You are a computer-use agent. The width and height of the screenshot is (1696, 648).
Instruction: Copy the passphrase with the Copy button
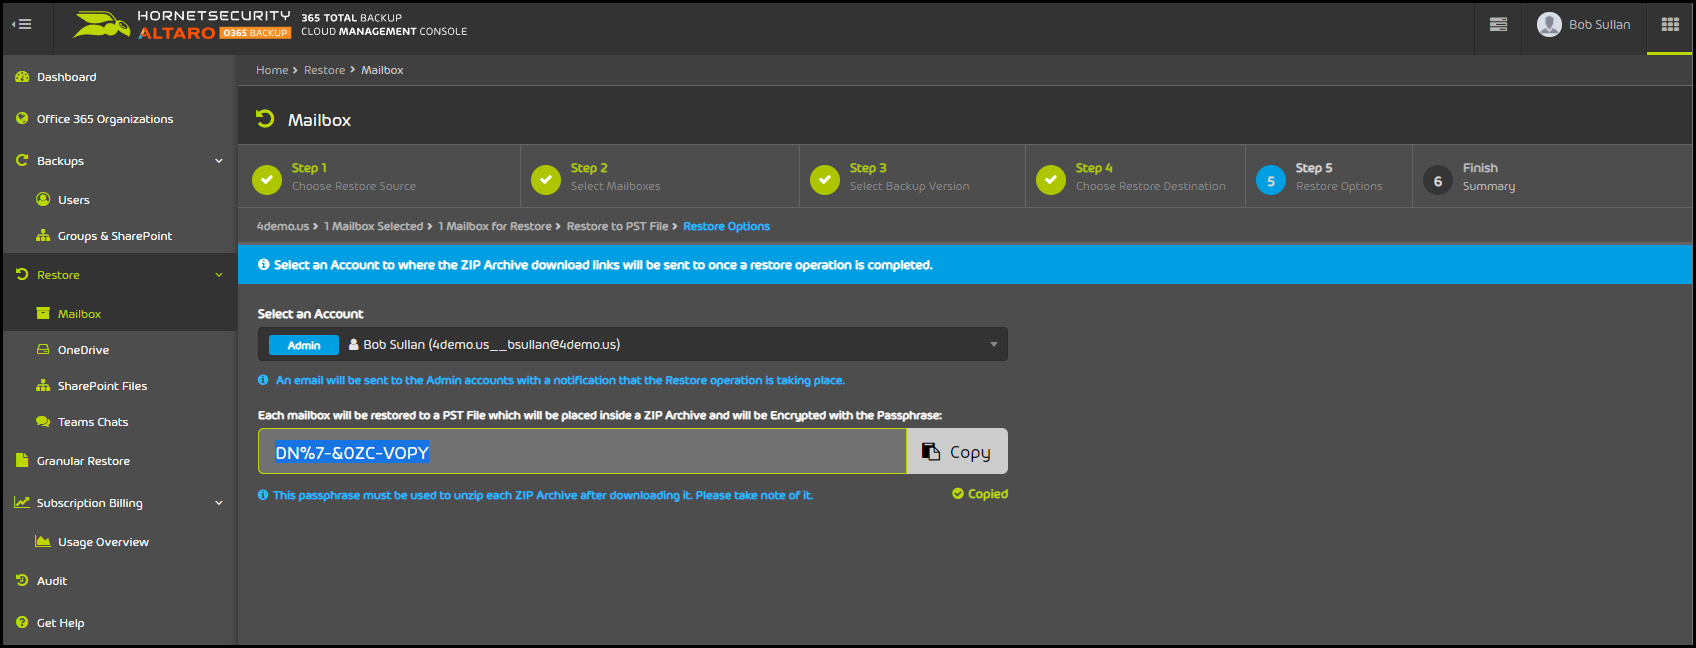click(957, 451)
